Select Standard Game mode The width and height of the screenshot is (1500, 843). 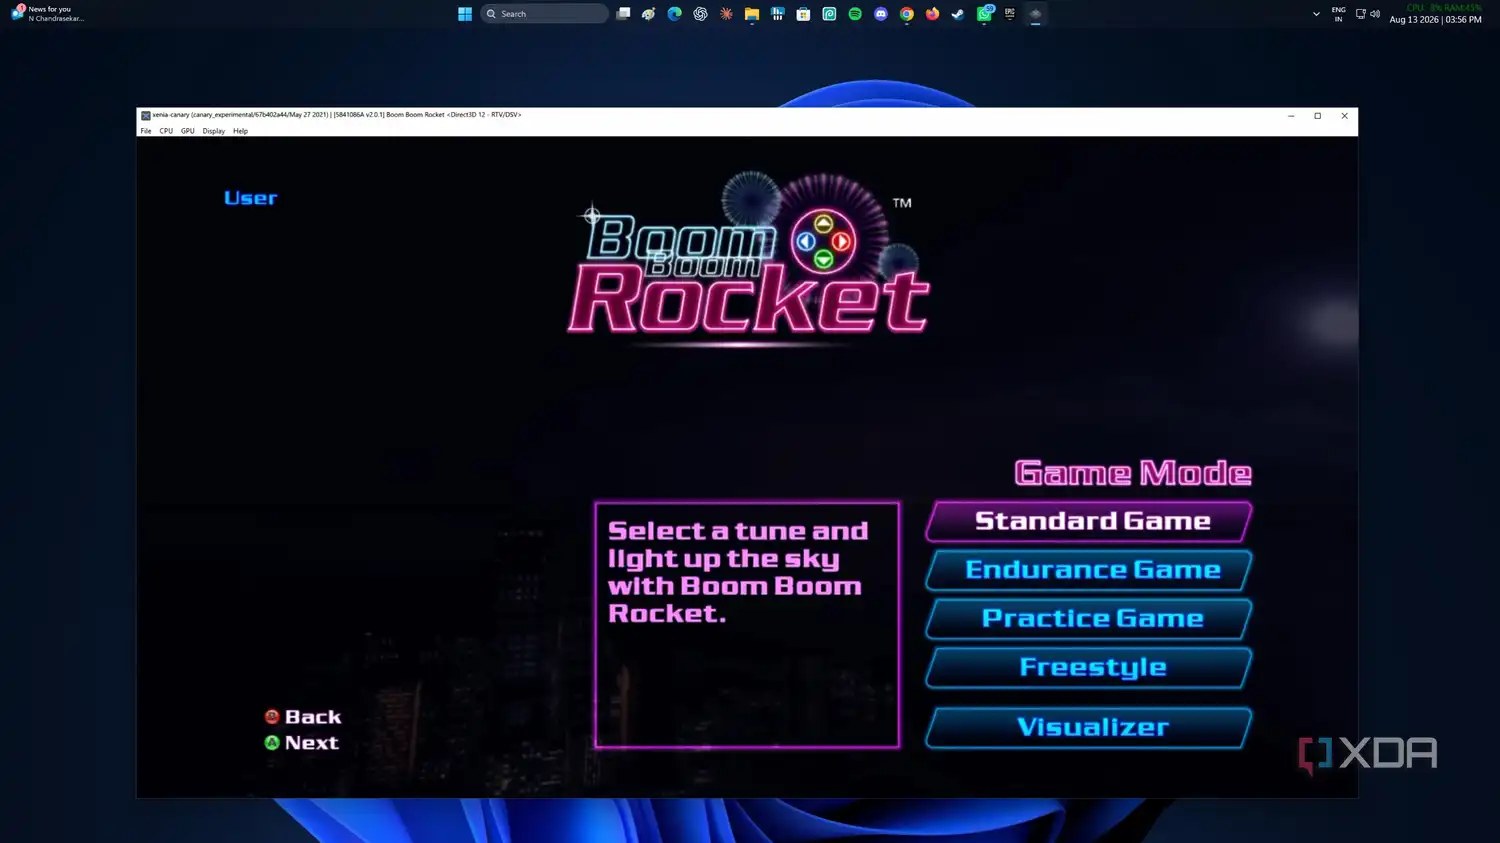[1090, 522]
